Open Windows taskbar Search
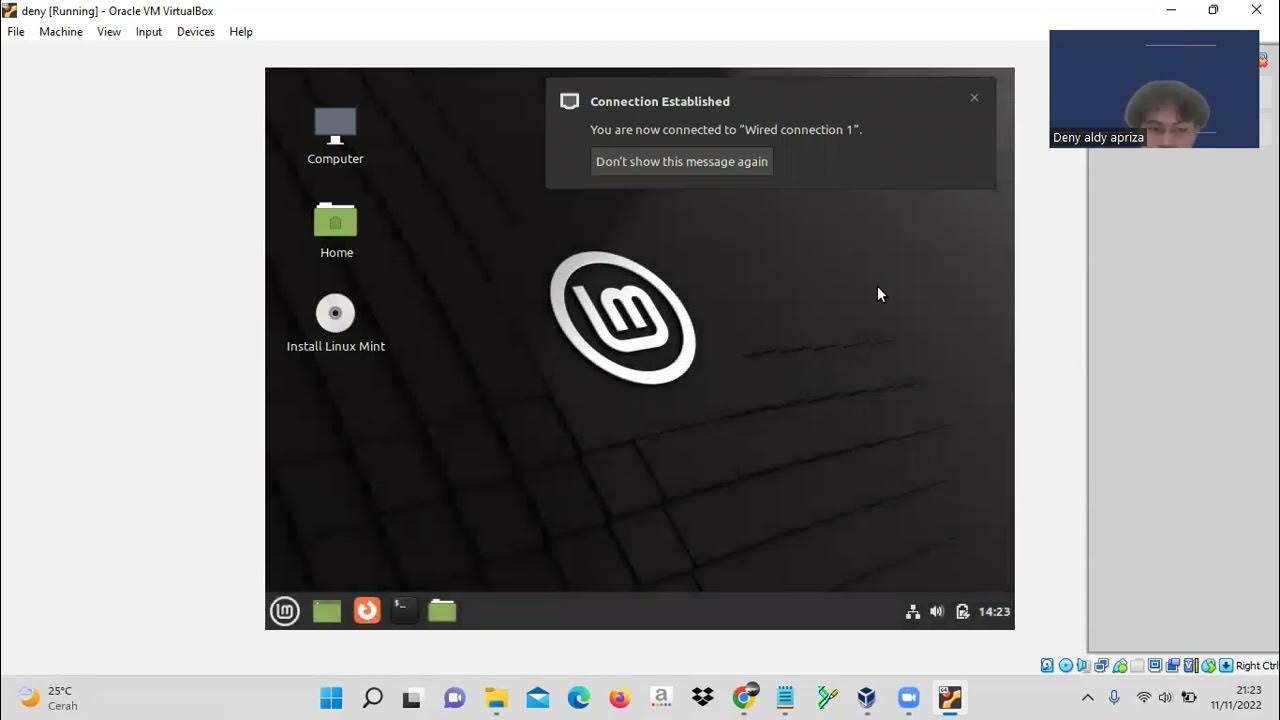The height and width of the screenshot is (720, 1280). (x=372, y=697)
